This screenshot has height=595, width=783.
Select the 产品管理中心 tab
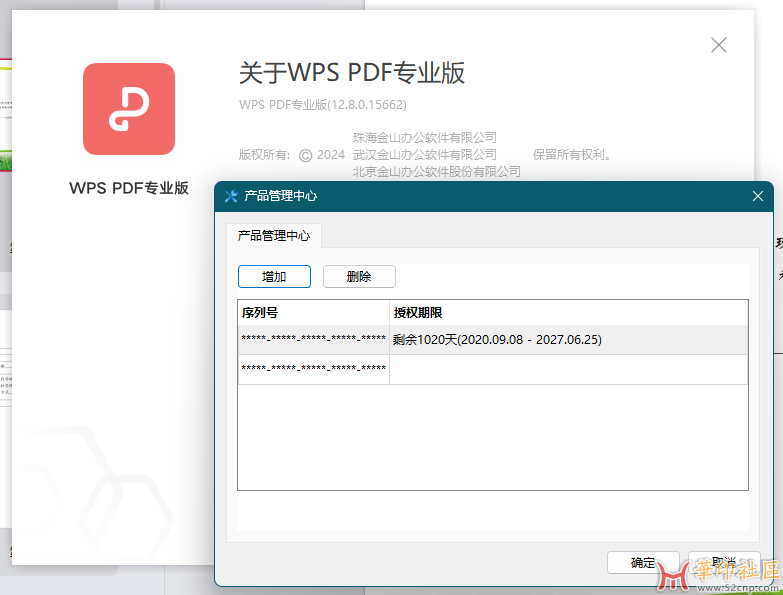(273, 236)
